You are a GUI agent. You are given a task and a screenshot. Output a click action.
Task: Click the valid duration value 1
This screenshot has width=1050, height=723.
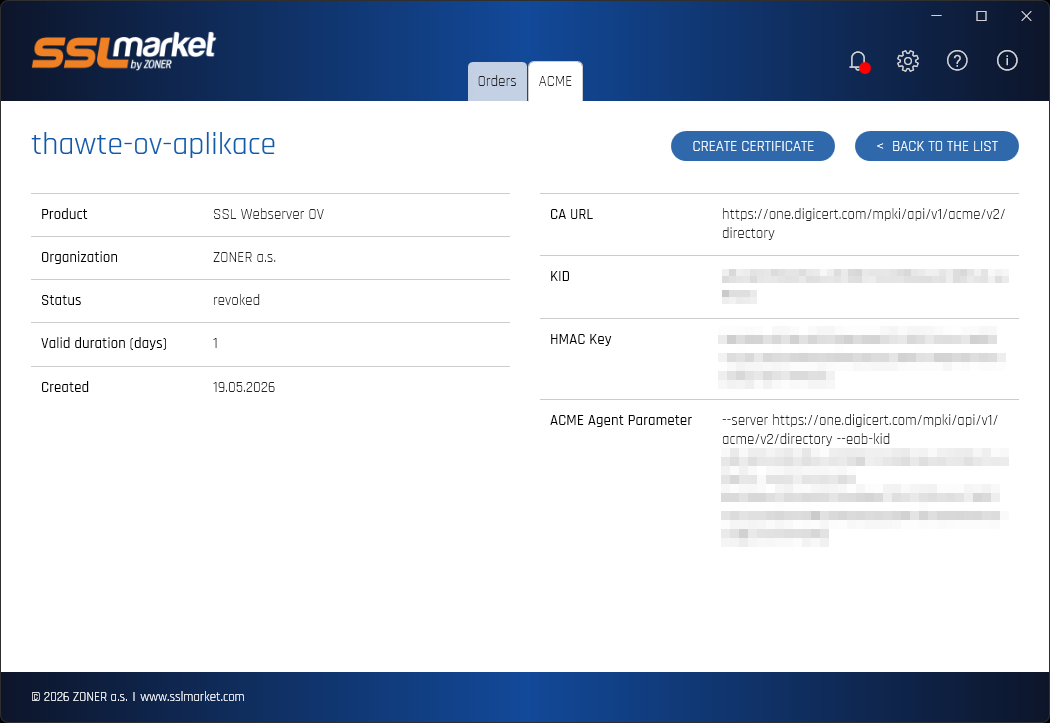[x=215, y=343]
